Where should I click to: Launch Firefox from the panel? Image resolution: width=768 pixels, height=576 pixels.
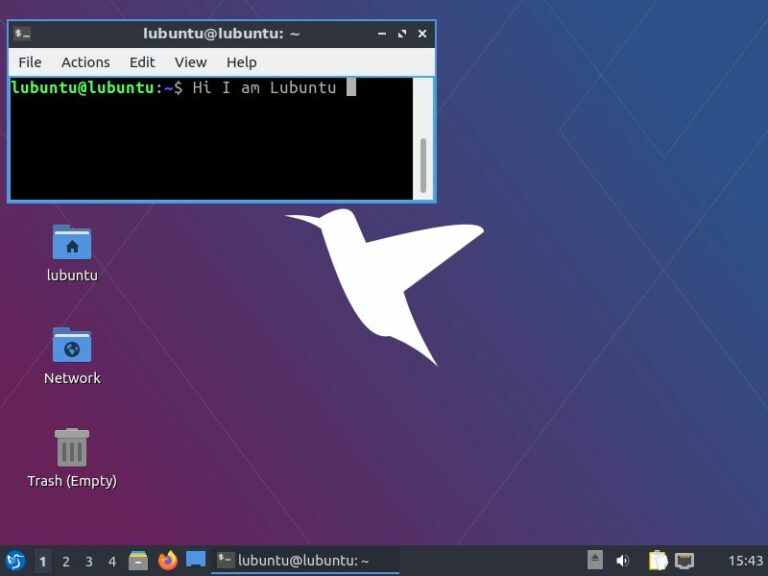coord(168,561)
